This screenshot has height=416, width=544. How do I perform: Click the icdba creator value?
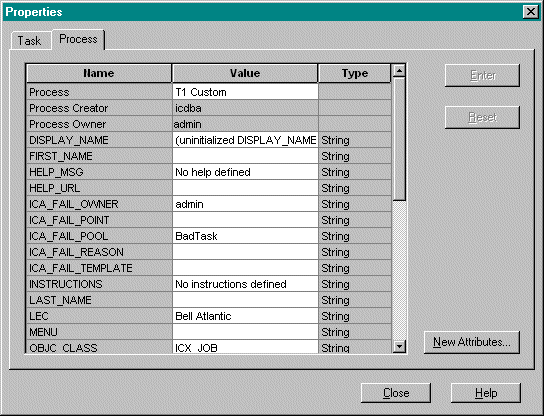pos(245,108)
